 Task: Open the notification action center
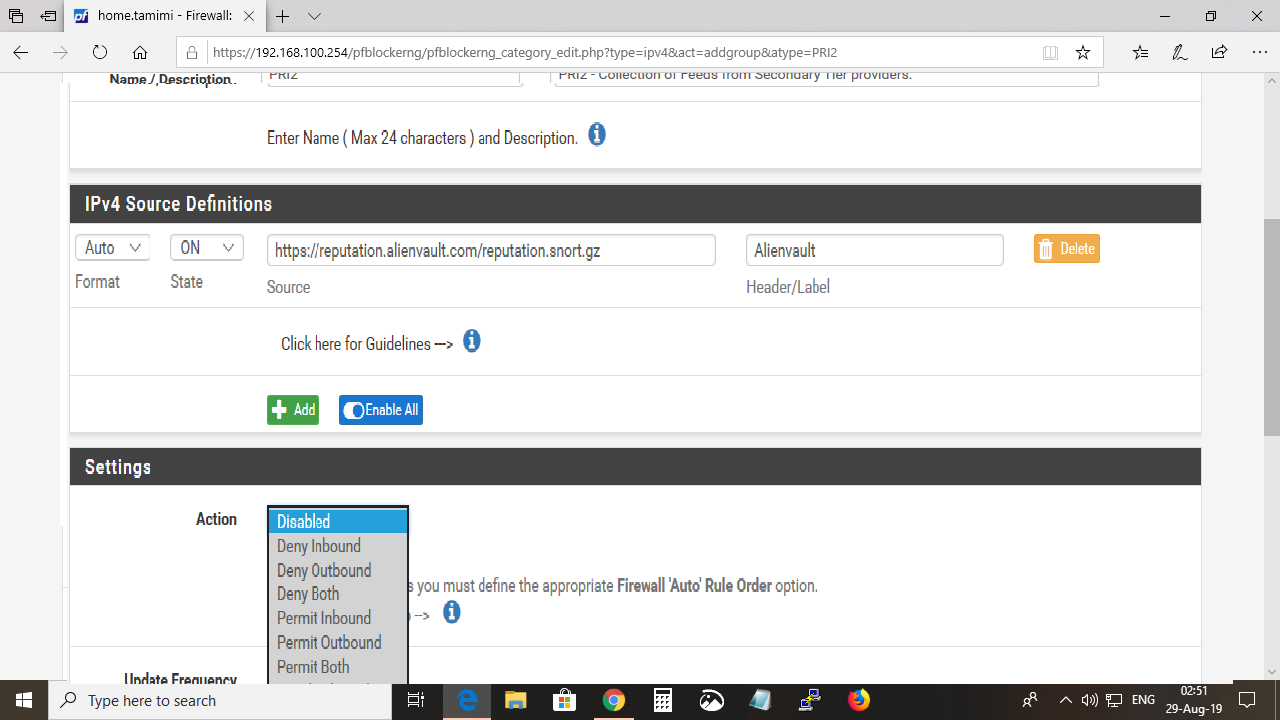tap(1246, 700)
